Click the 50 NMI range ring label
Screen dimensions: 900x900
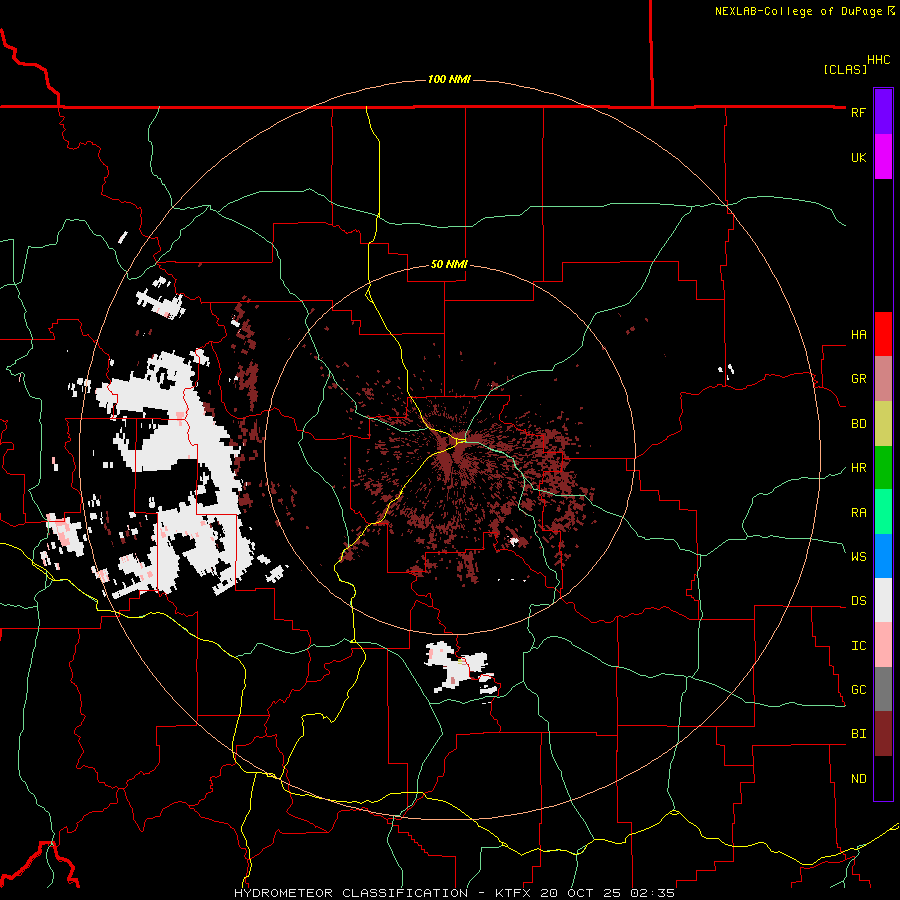click(x=449, y=265)
